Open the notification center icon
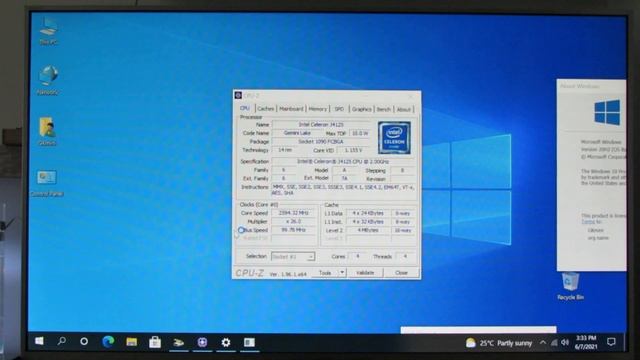 pyautogui.click(x=611, y=342)
